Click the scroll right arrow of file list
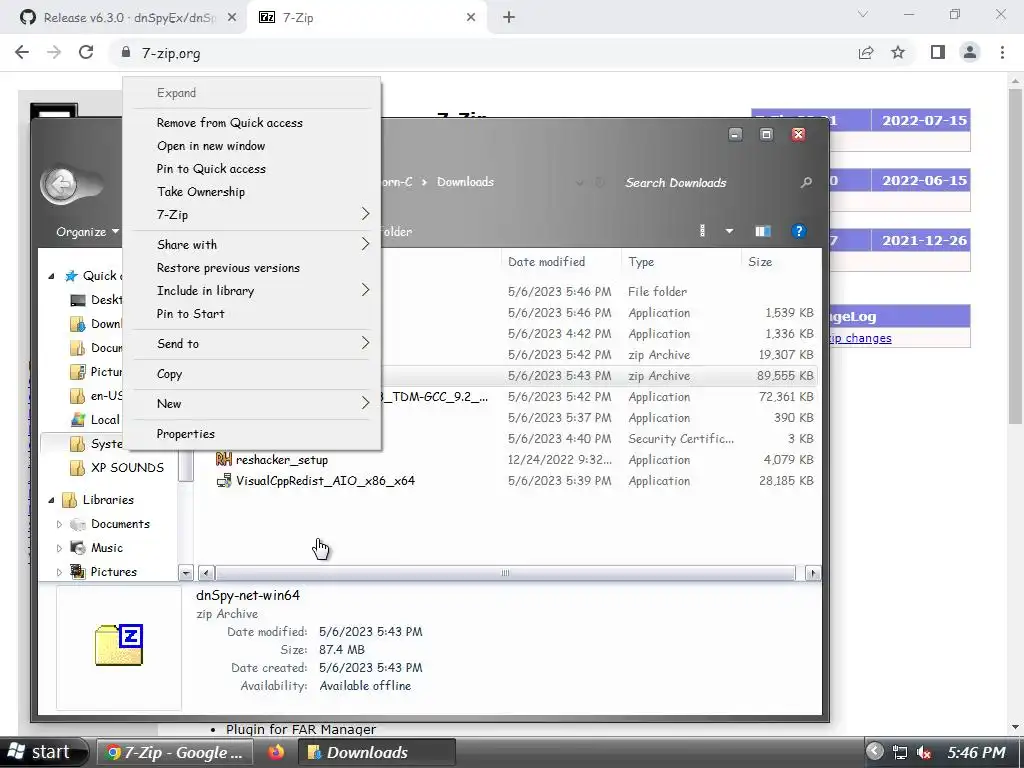 [x=812, y=573]
